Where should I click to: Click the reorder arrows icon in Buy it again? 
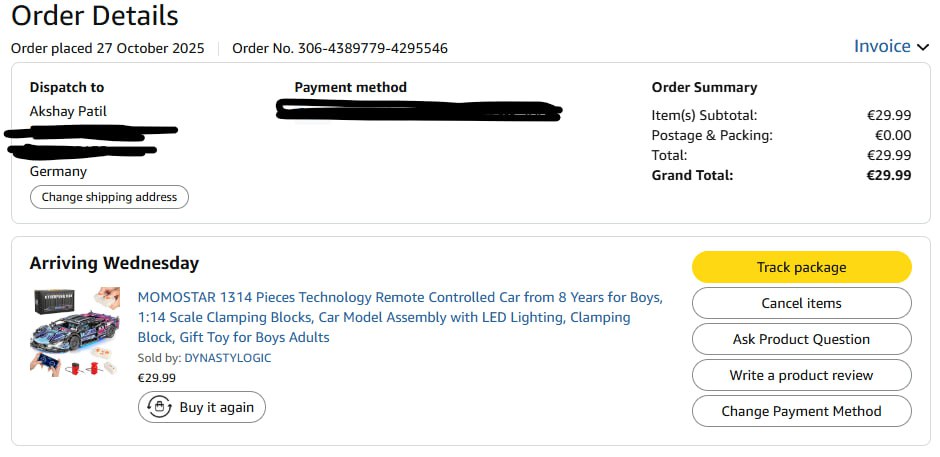tap(159, 407)
